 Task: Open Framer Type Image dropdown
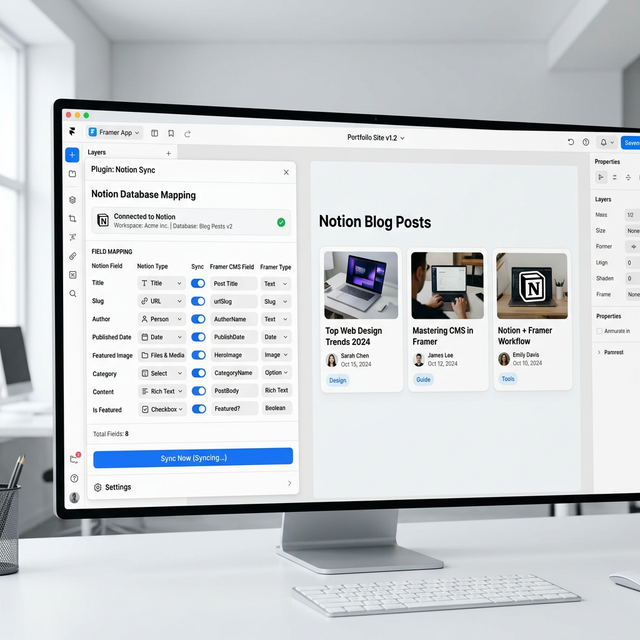coord(276,355)
